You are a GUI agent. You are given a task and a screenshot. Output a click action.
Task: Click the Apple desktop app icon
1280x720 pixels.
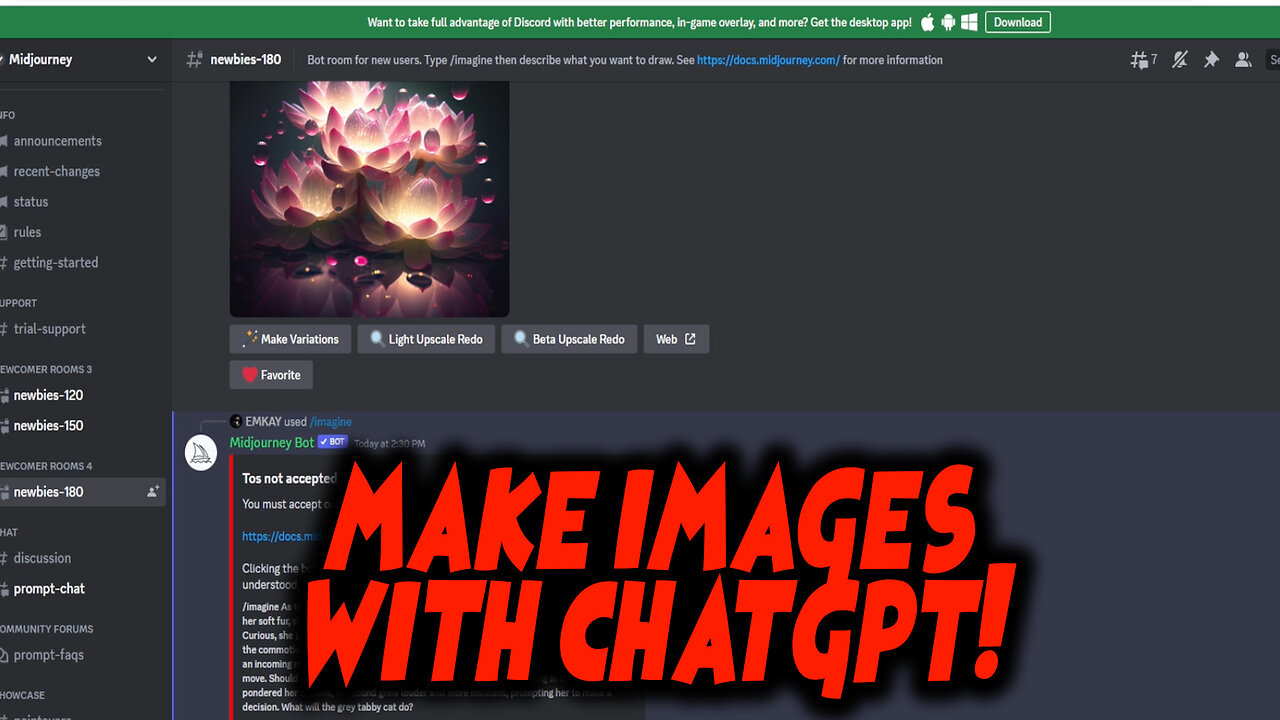(927, 22)
